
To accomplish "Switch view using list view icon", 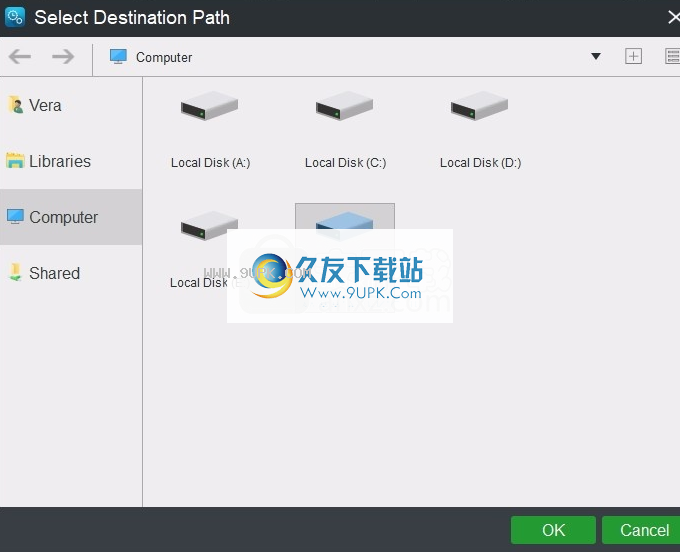I will coord(673,56).
